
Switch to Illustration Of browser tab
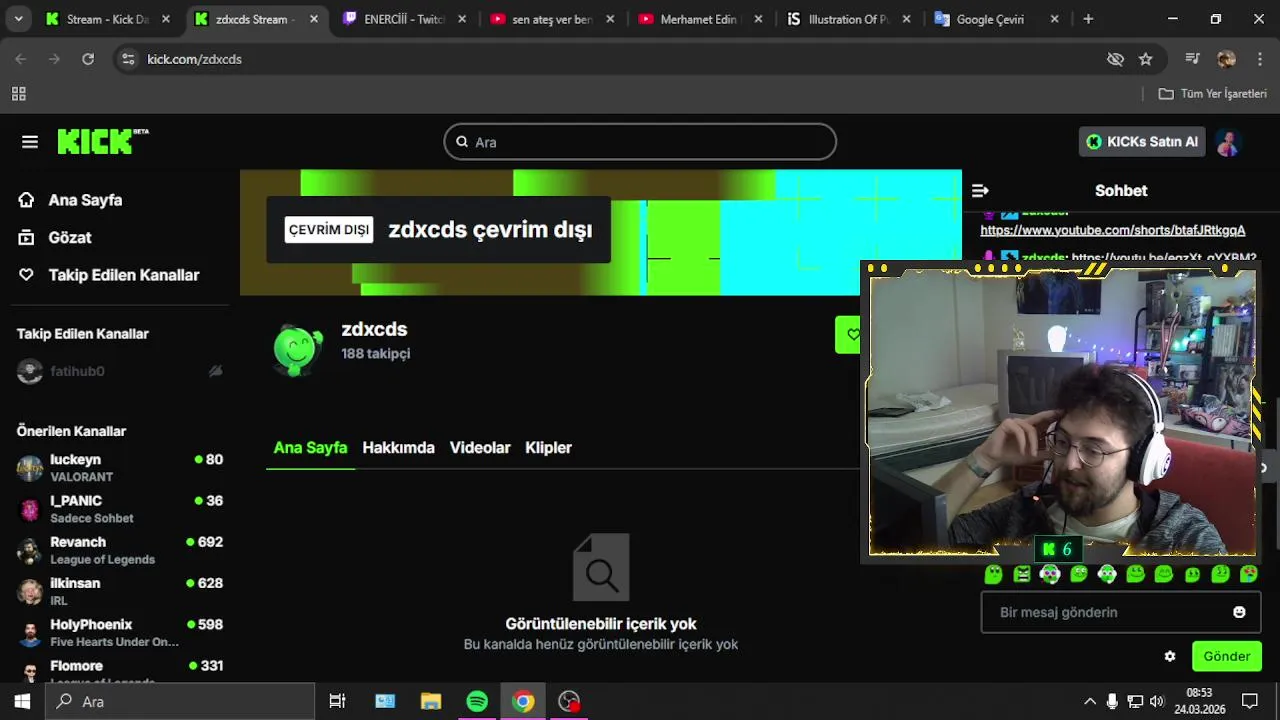coord(848,19)
